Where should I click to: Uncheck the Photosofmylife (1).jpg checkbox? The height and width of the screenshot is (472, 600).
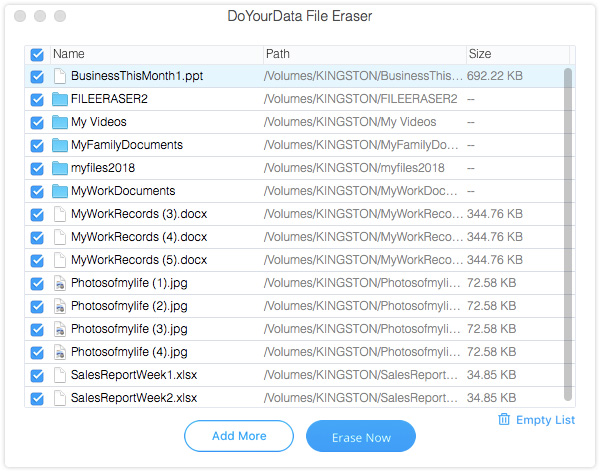point(37,283)
